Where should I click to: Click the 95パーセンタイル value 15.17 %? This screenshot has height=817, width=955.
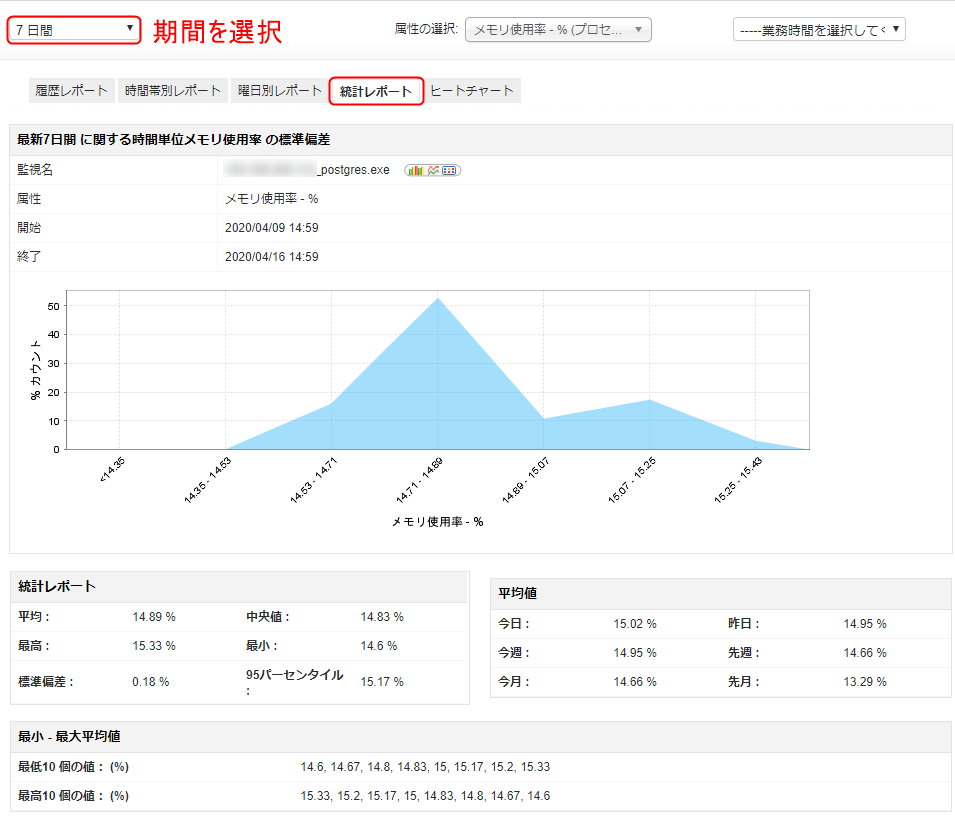[x=382, y=682]
